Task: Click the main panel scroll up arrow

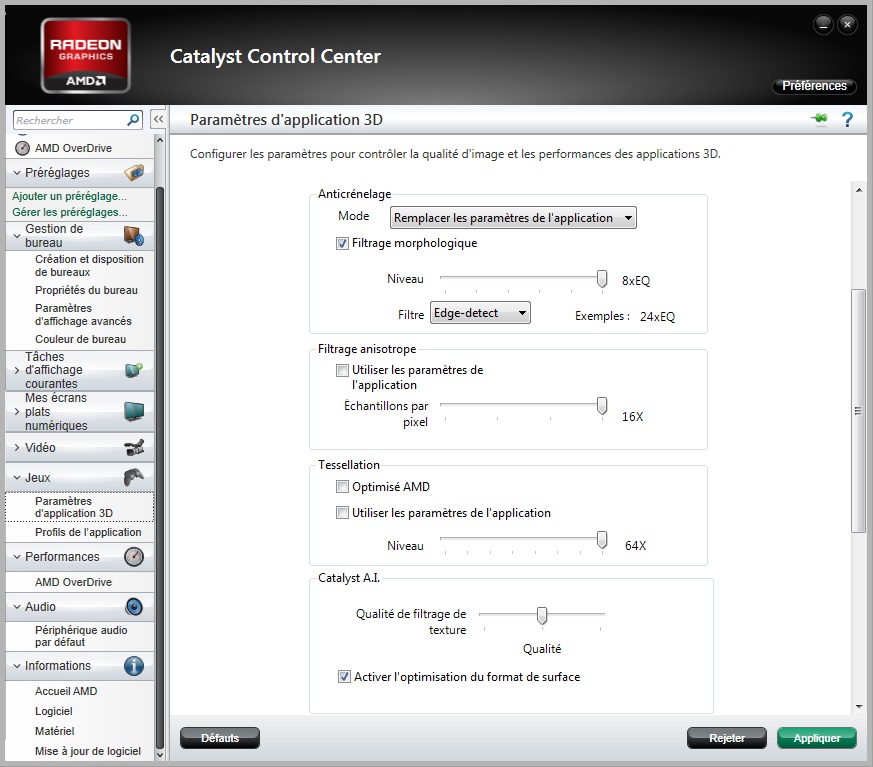Action: [x=859, y=190]
